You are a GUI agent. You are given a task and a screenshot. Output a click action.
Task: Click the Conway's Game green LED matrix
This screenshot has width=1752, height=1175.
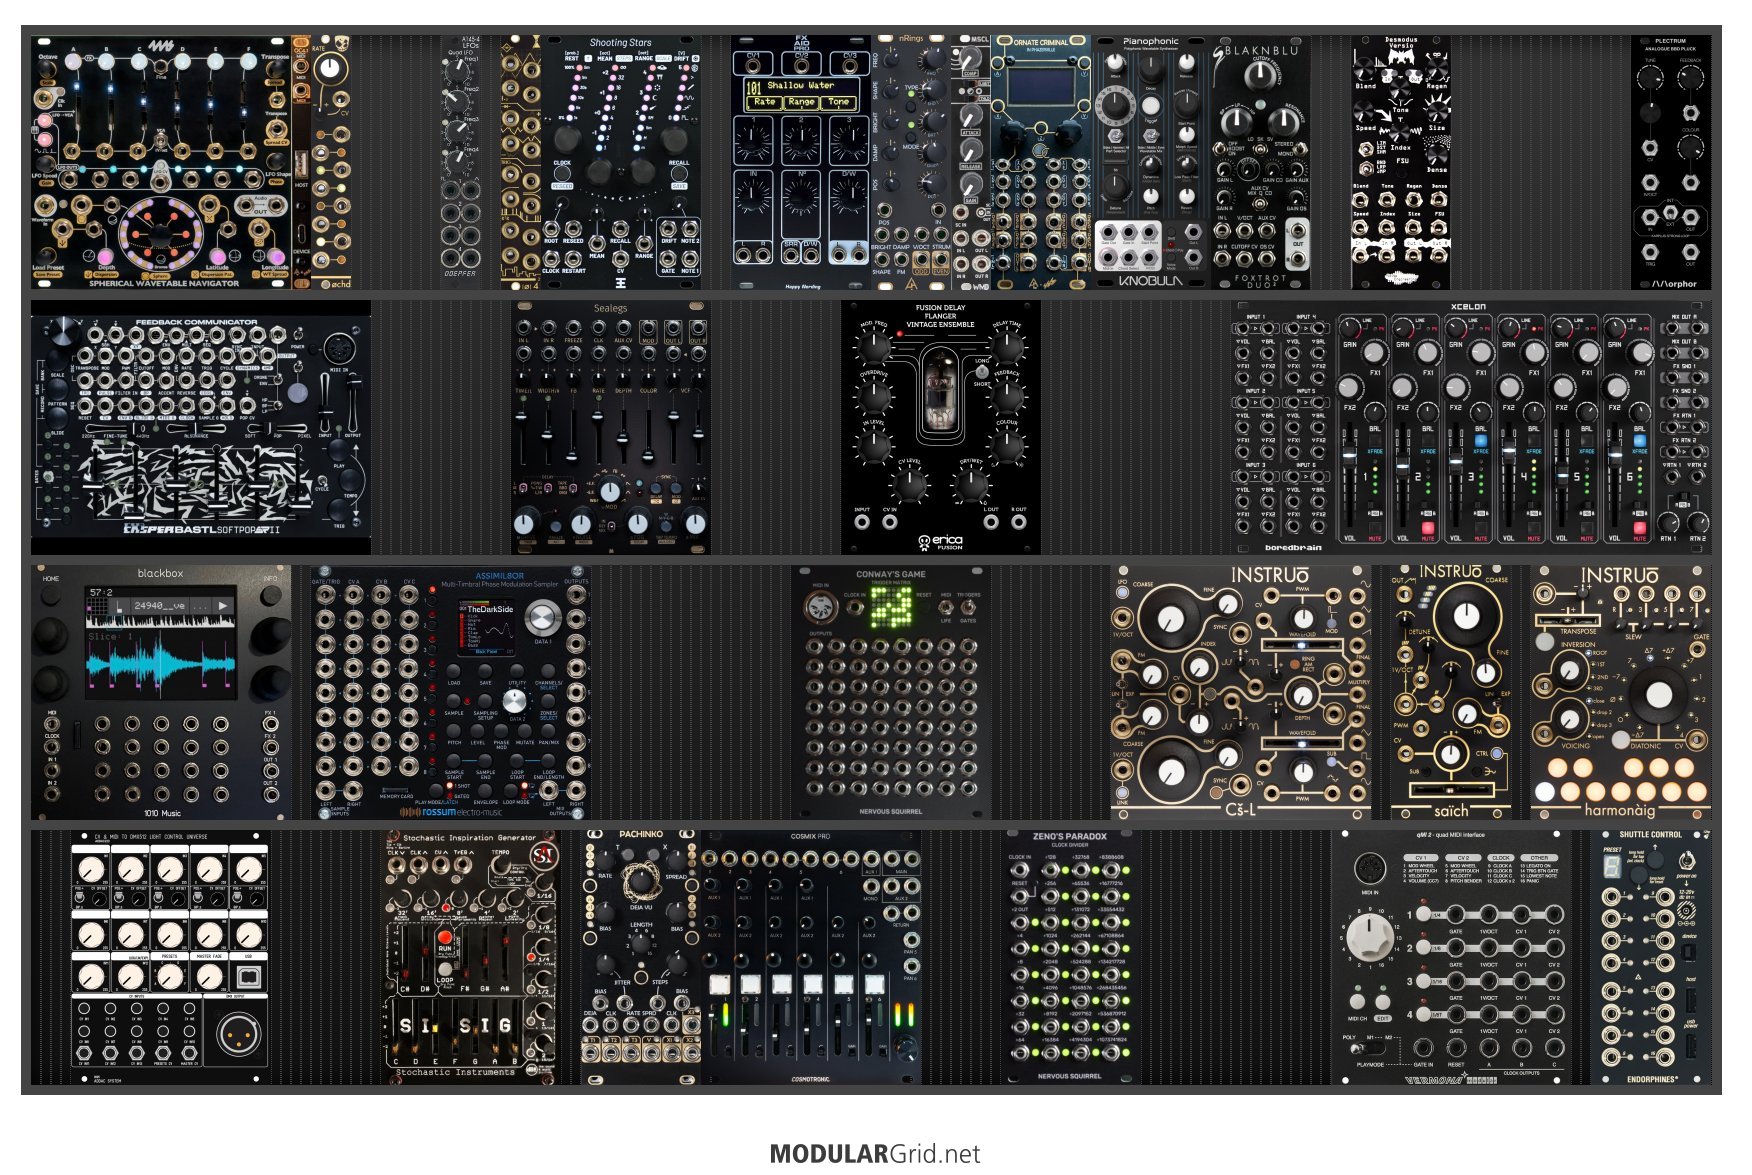point(891,605)
